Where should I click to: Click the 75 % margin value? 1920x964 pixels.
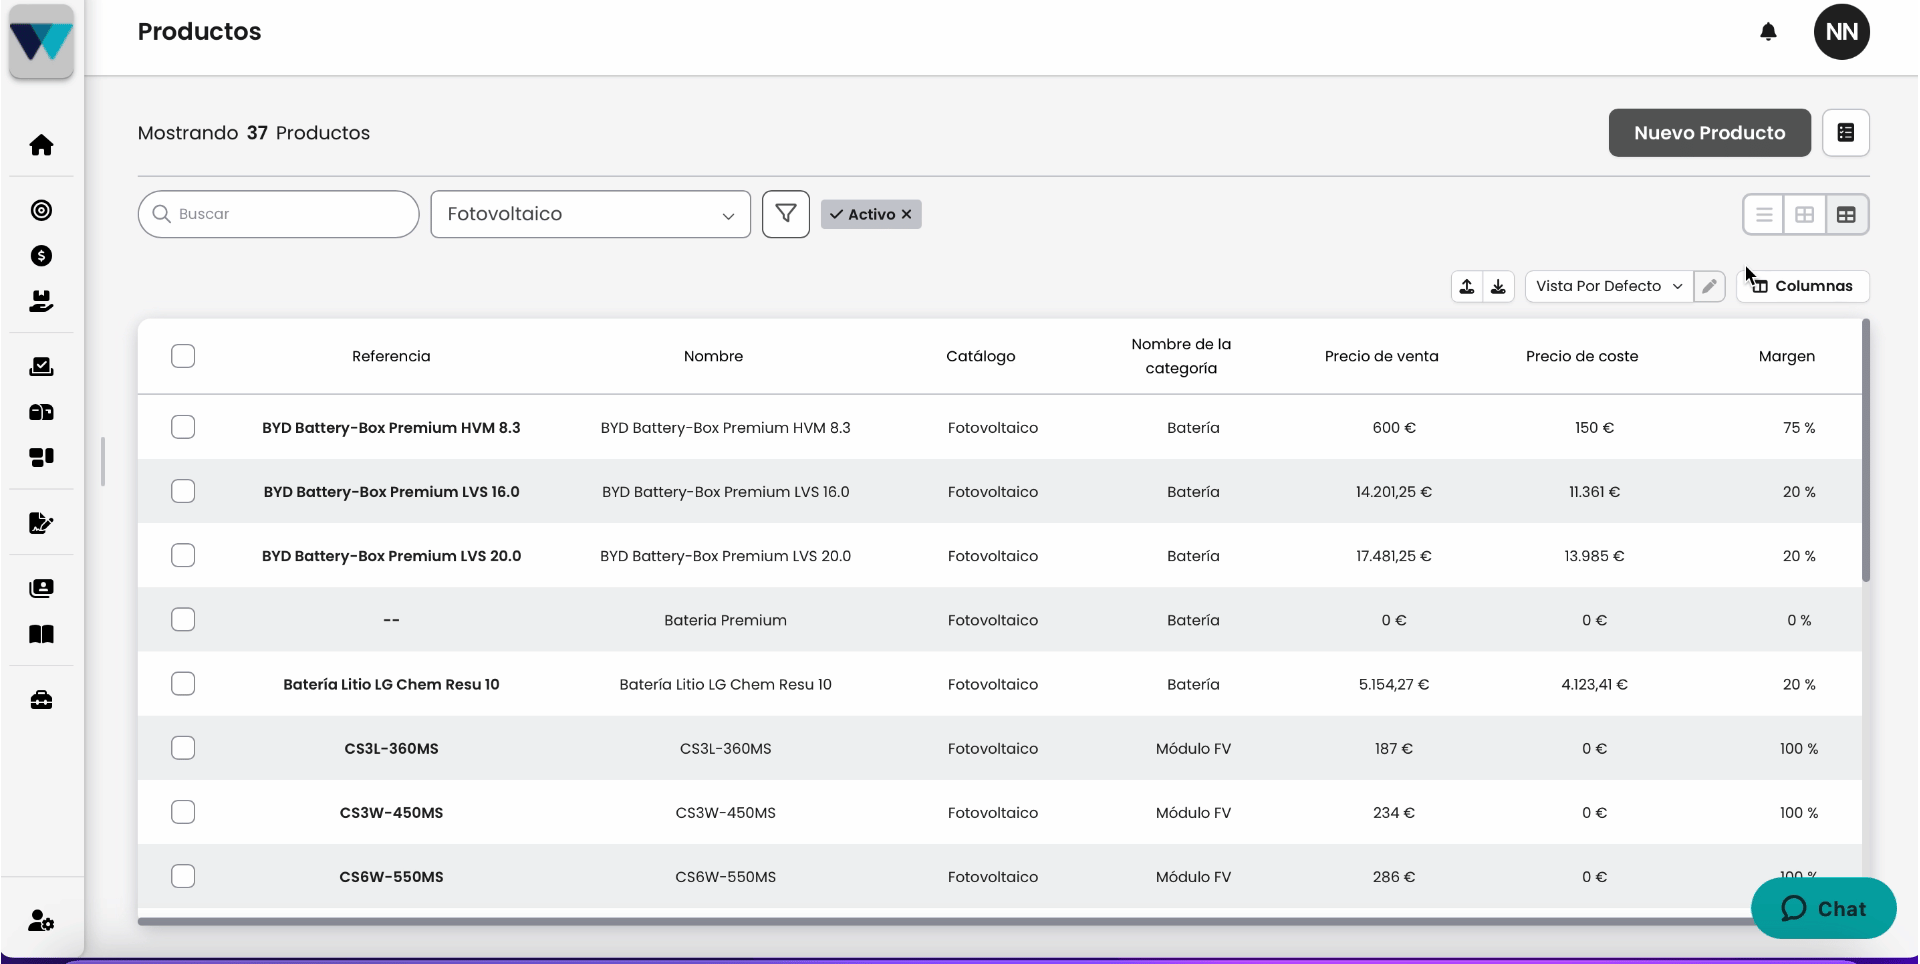(x=1798, y=427)
